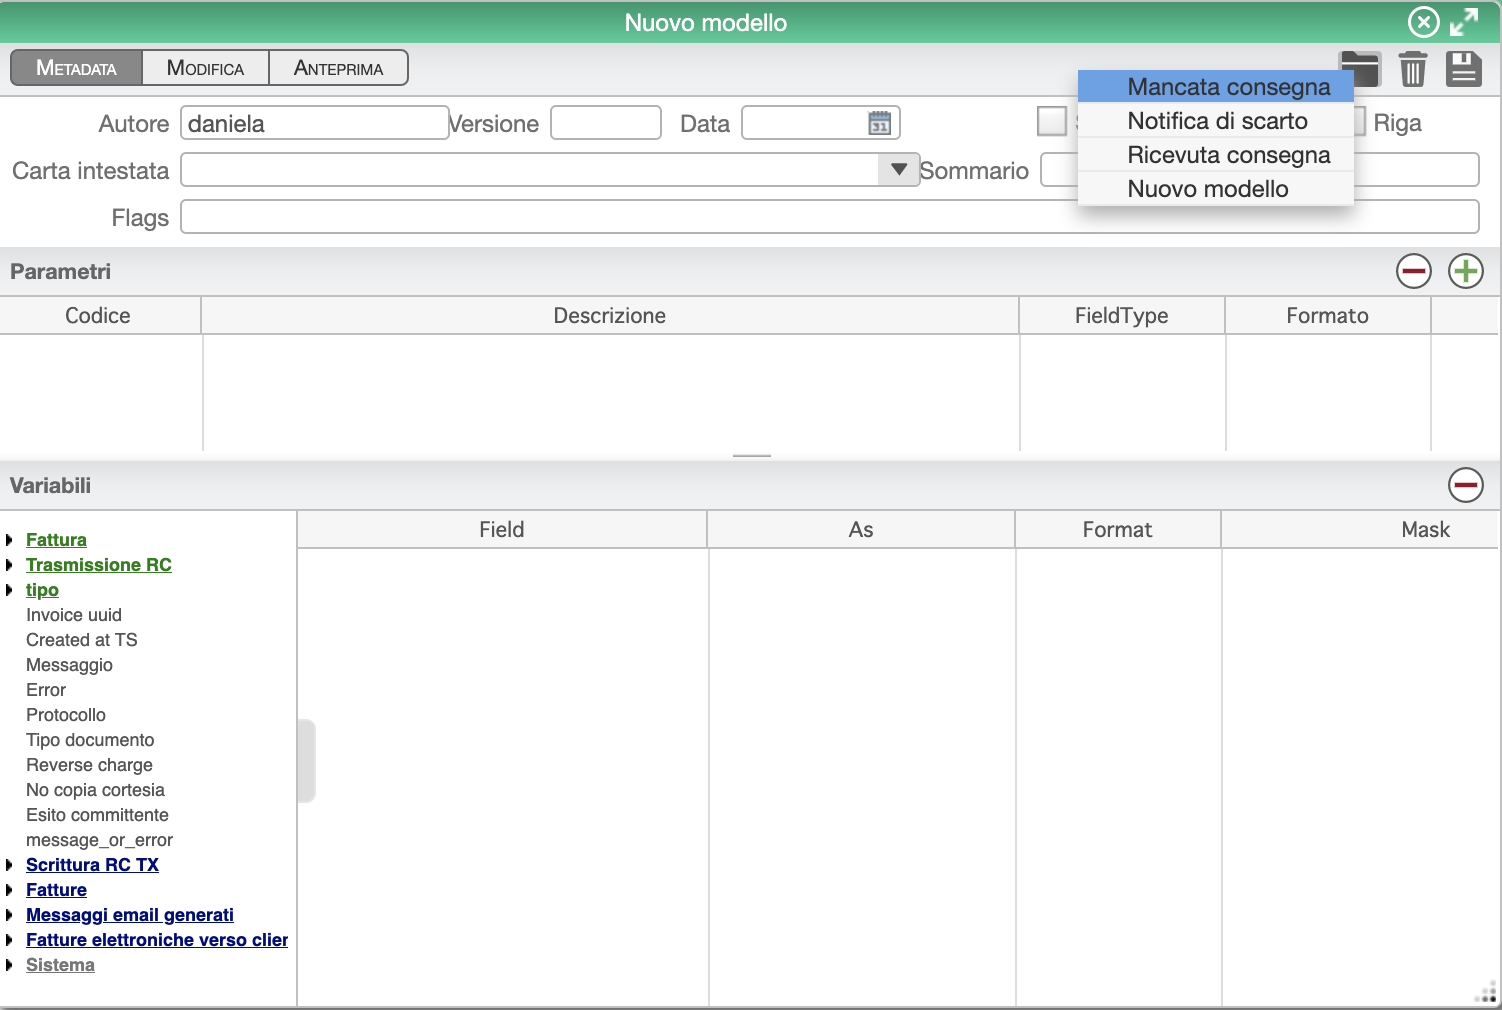Expand the Fattura tree node
The image size is (1502, 1010).
coord(9,540)
